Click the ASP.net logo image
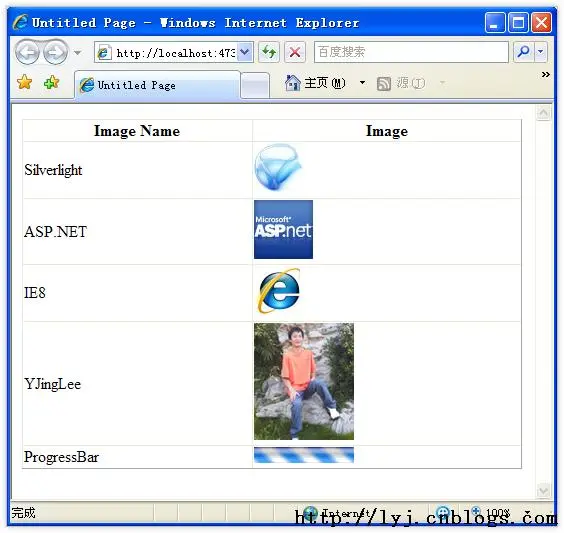The width and height of the screenshot is (564, 533). [x=283, y=229]
